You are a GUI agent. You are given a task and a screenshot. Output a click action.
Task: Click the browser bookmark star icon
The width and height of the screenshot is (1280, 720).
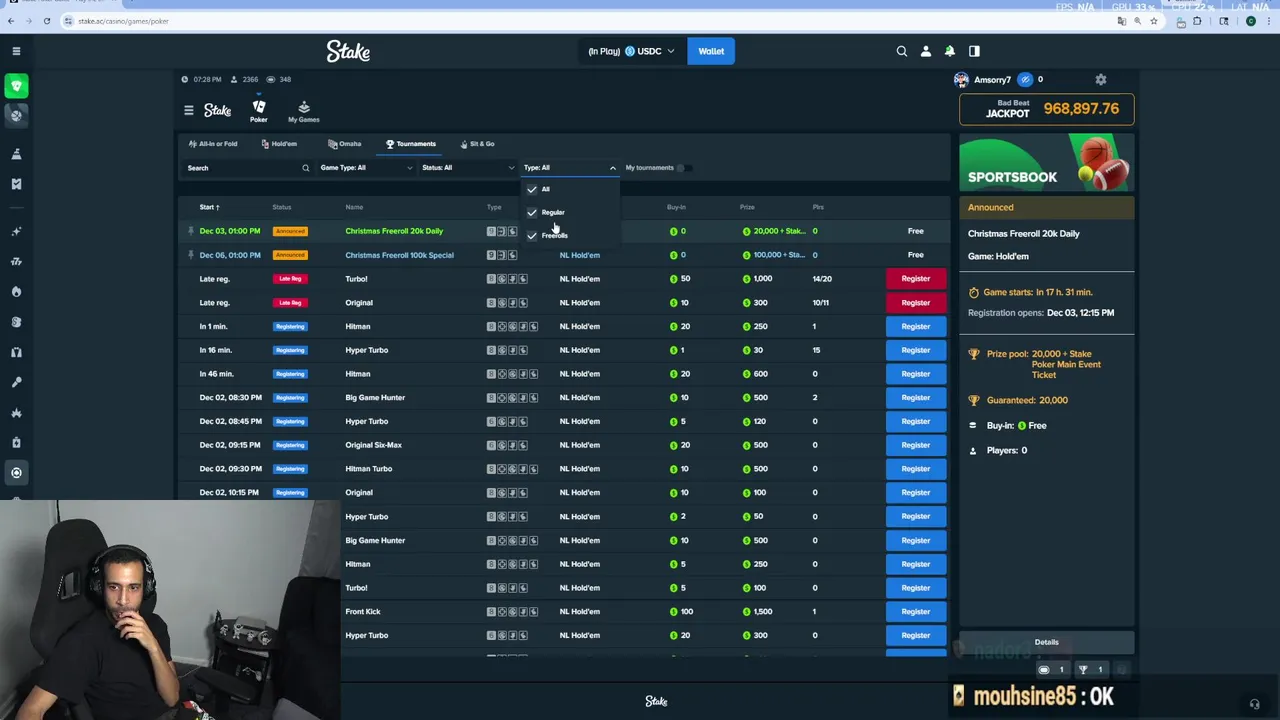(1154, 21)
